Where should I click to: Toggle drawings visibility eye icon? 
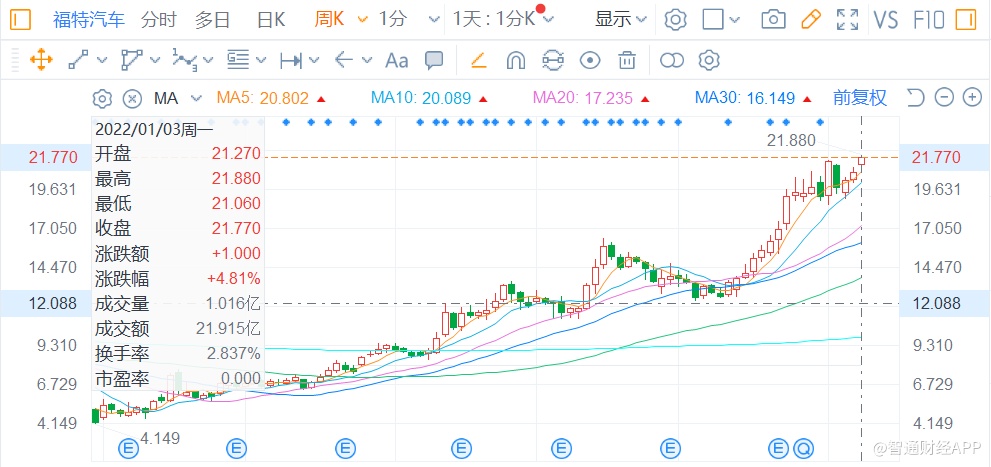pyautogui.click(x=590, y=61)
